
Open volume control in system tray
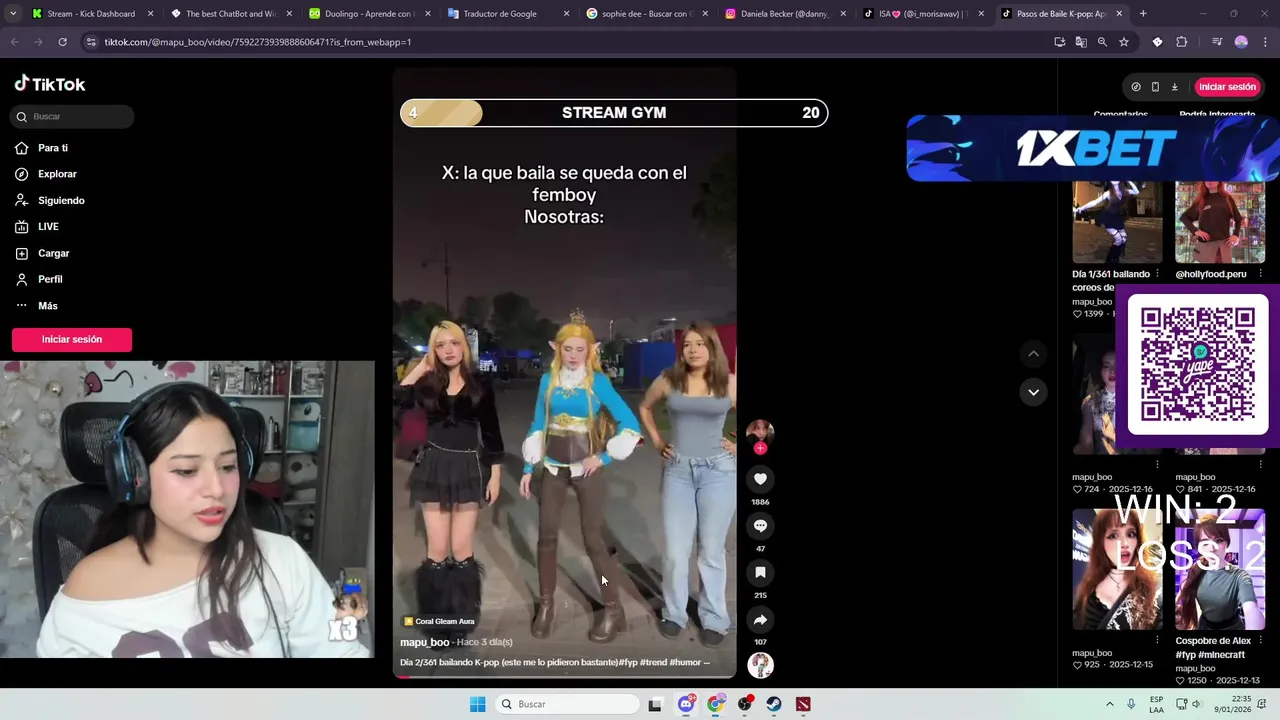1196,704
